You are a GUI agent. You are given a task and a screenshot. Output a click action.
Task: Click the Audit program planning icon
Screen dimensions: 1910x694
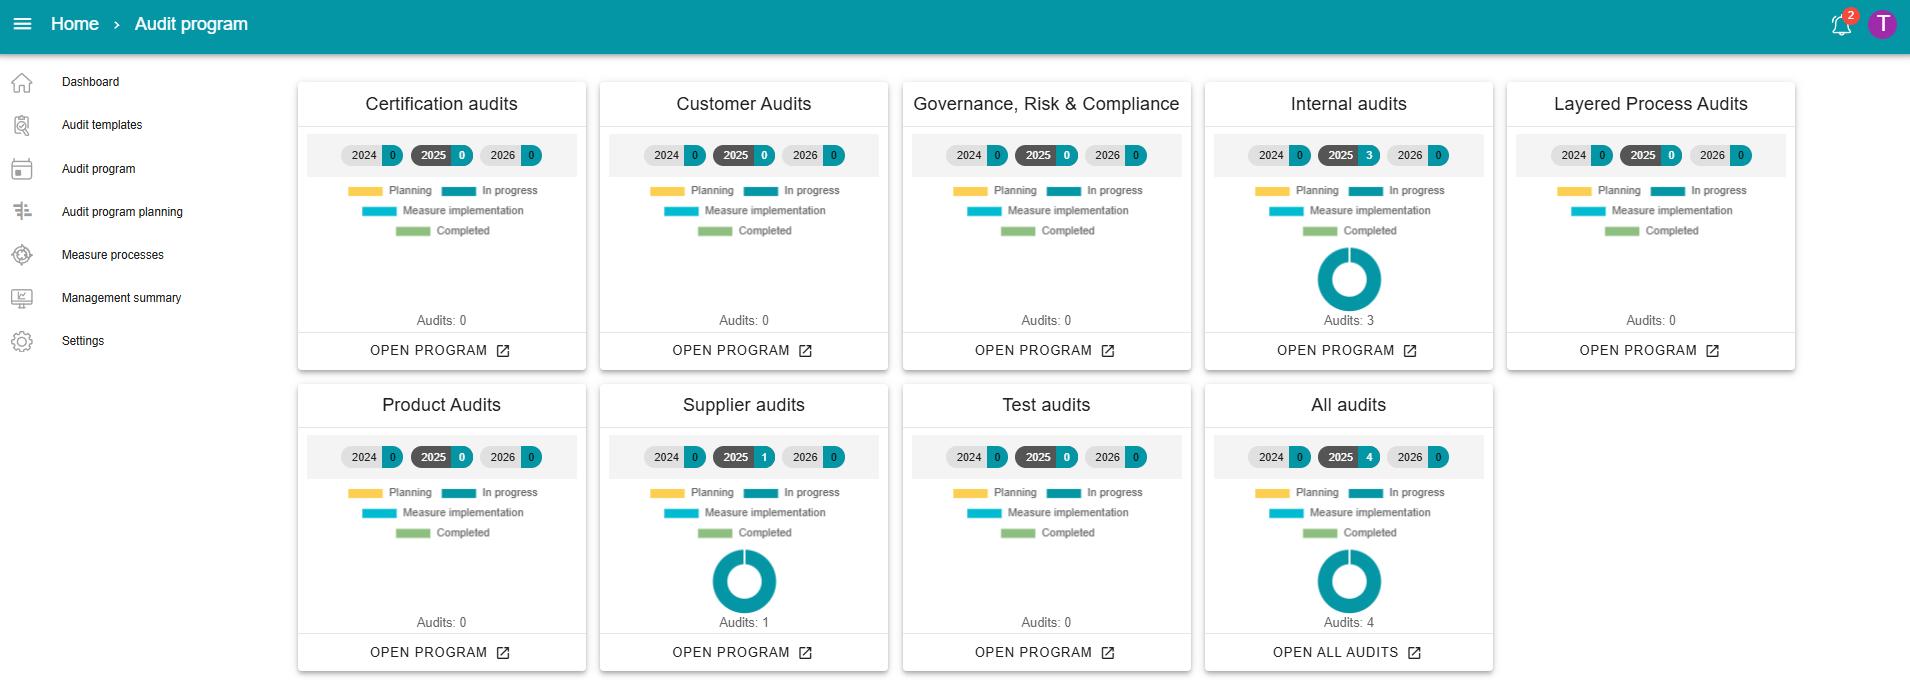click(22, 212)
